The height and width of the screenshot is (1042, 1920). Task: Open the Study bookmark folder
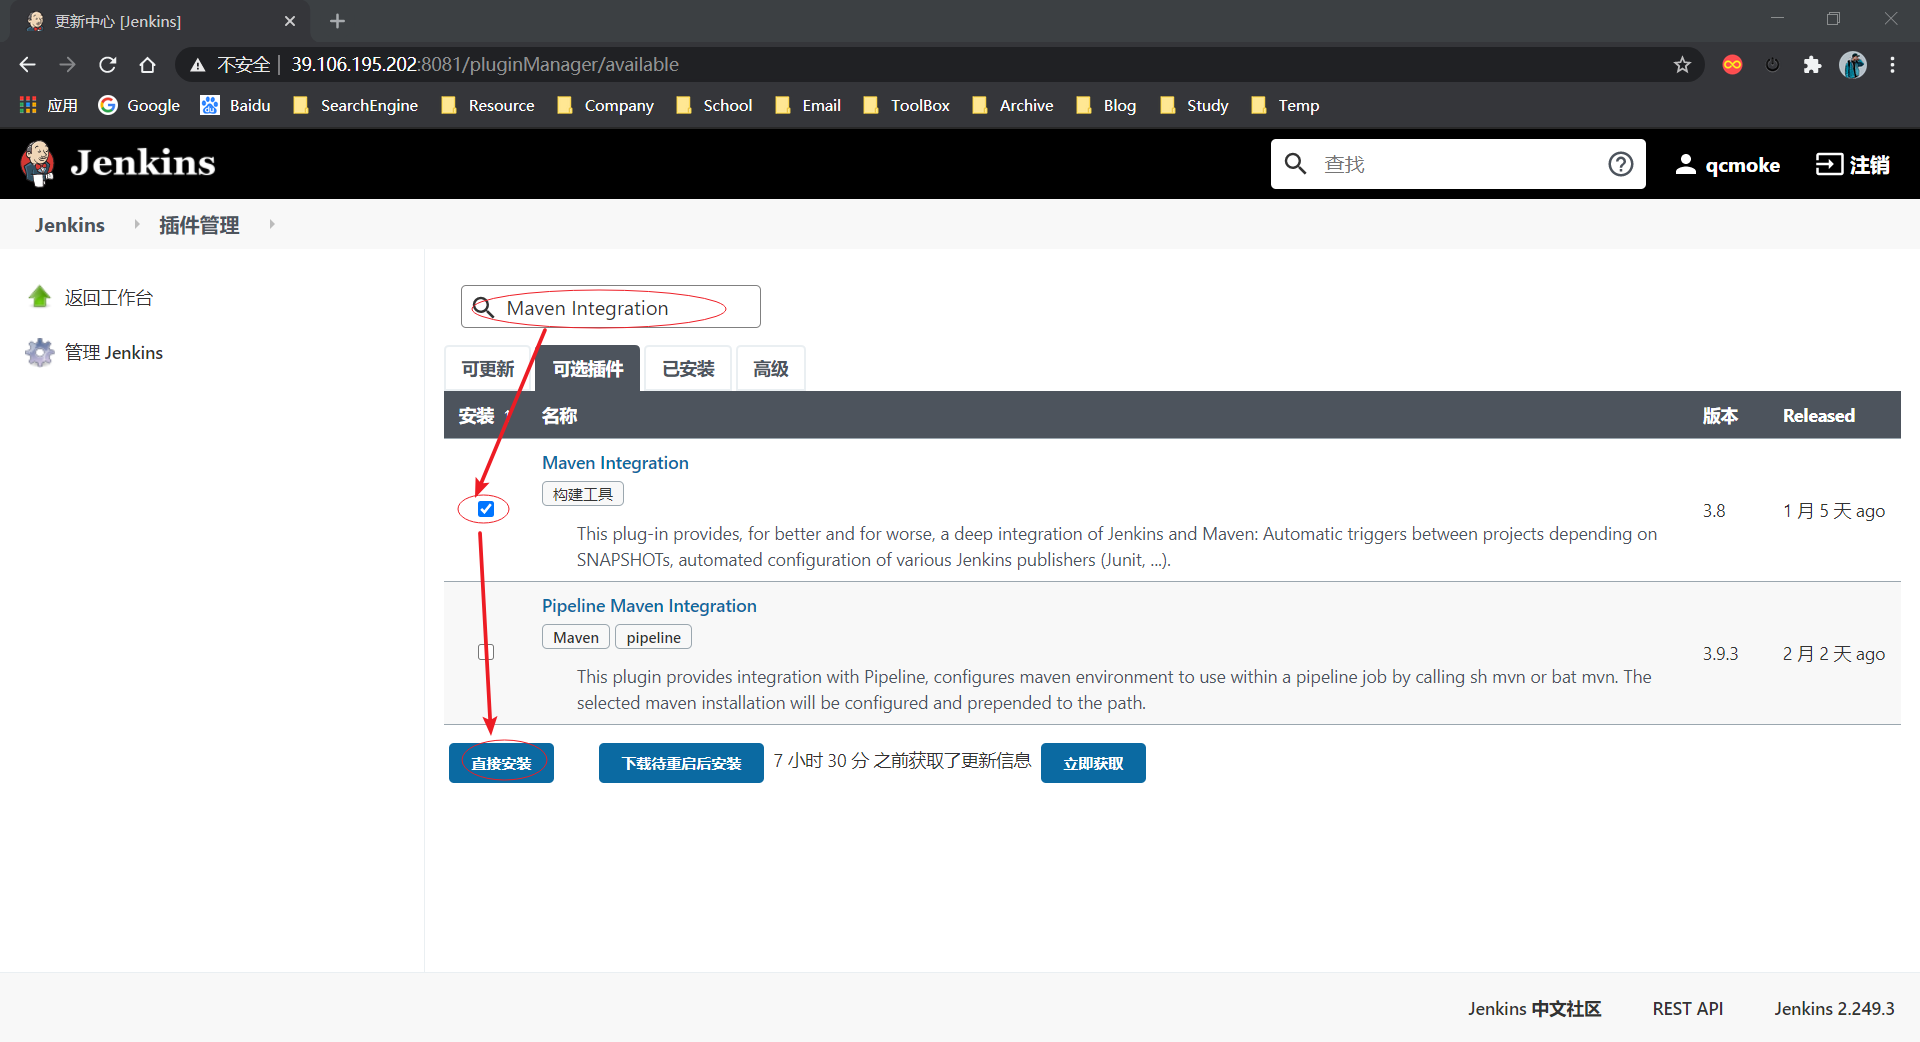pyautogui.click(x=1194, y=105)
